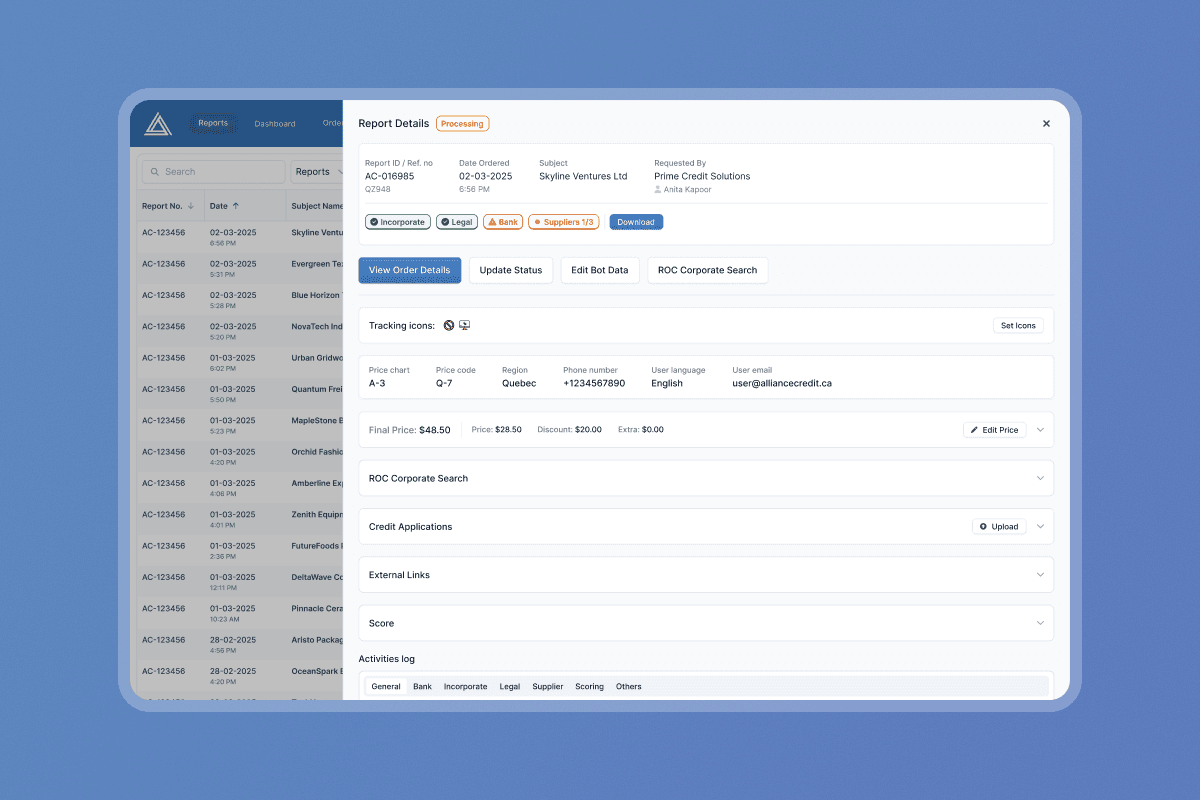Open the Scoring activities log tab
The height and width of the screenshot is (800, 1200).
point(589,687)
